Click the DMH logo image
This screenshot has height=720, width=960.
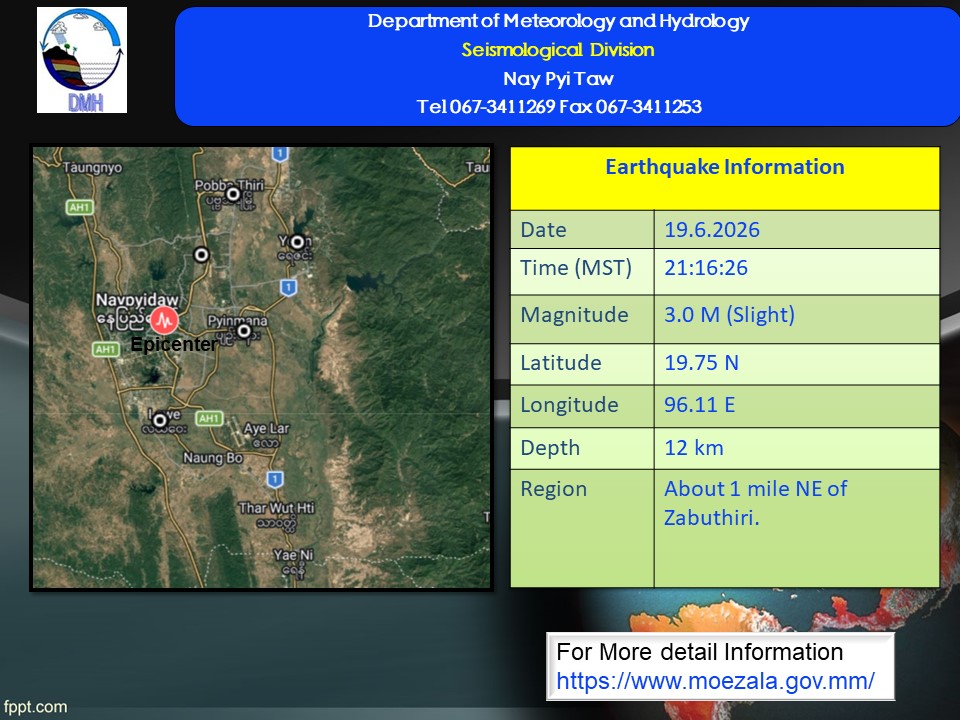82,60
